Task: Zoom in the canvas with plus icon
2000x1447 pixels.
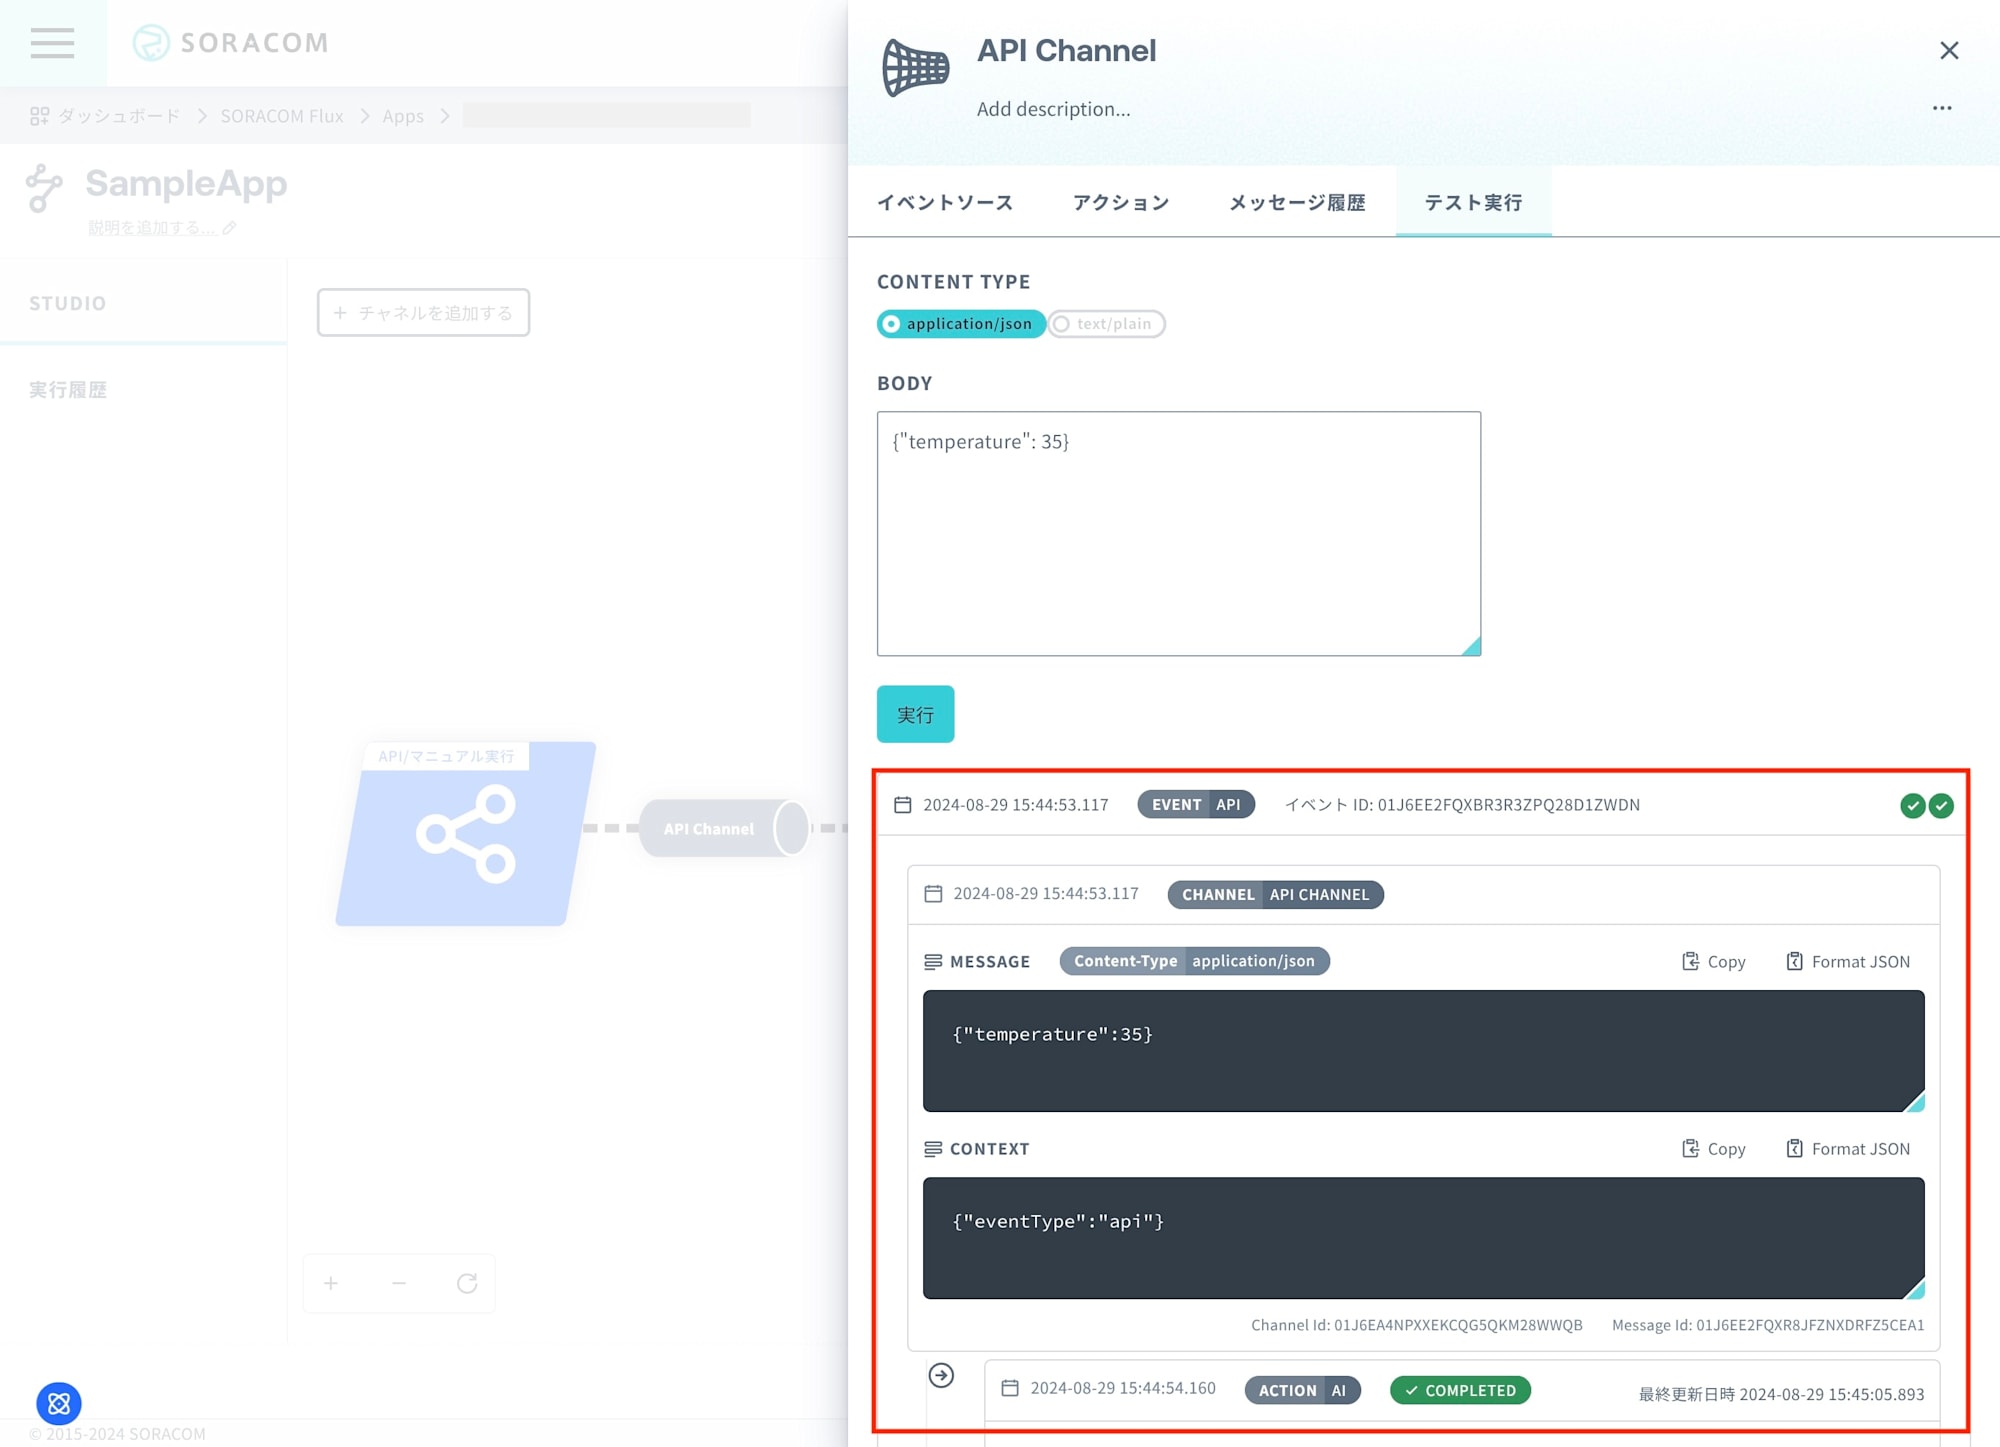Action: (331, 1283)
